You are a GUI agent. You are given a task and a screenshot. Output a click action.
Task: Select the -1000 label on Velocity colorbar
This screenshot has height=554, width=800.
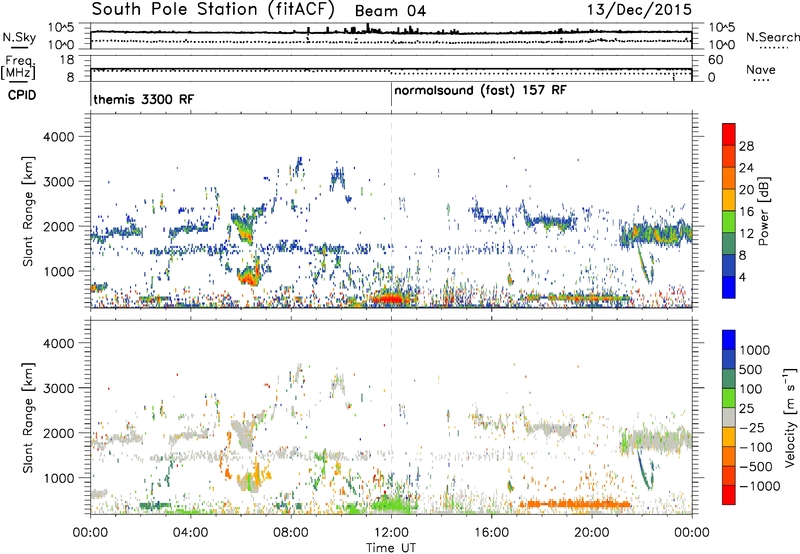[759, 486]
